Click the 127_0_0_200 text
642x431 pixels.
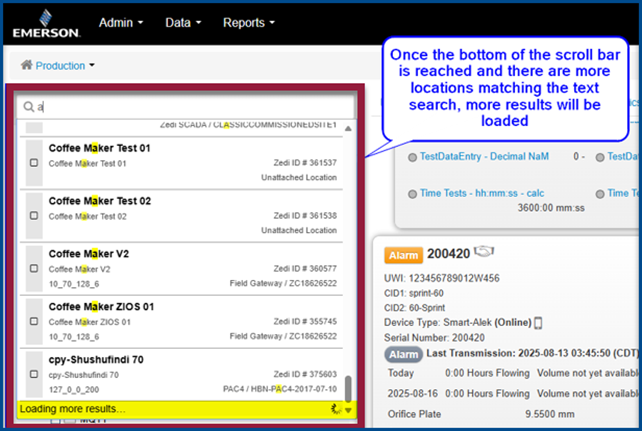[74, 390]
